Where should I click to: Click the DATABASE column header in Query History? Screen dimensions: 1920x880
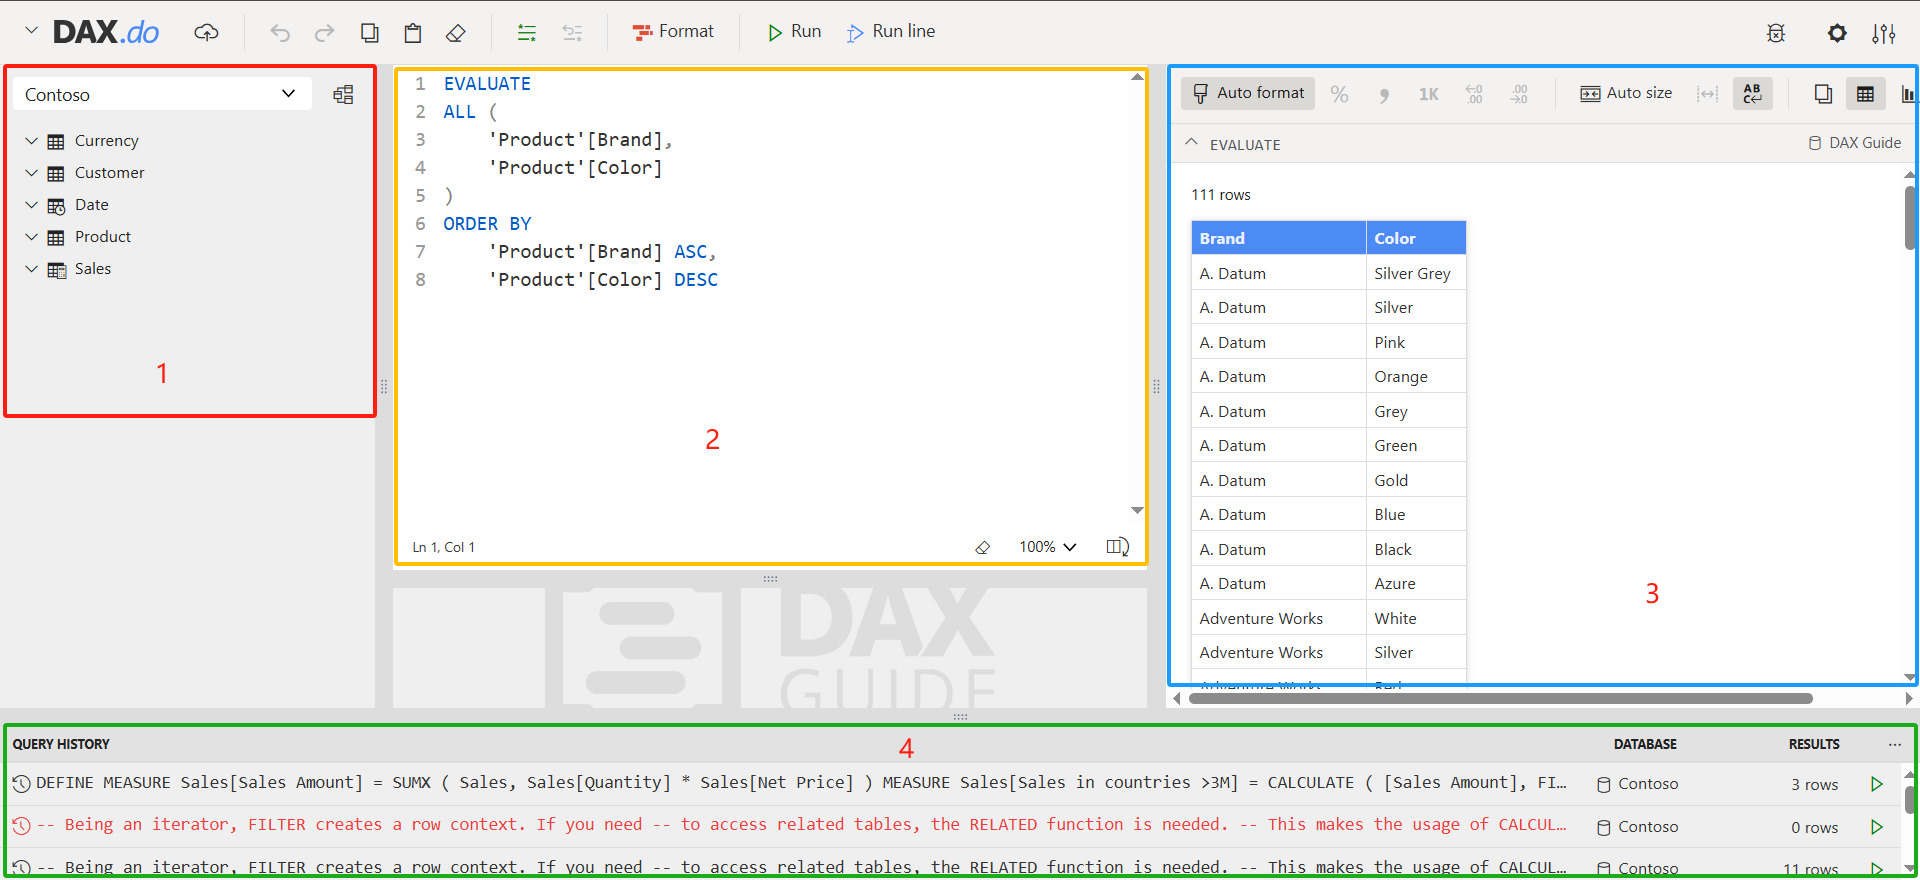point(1645,744)
